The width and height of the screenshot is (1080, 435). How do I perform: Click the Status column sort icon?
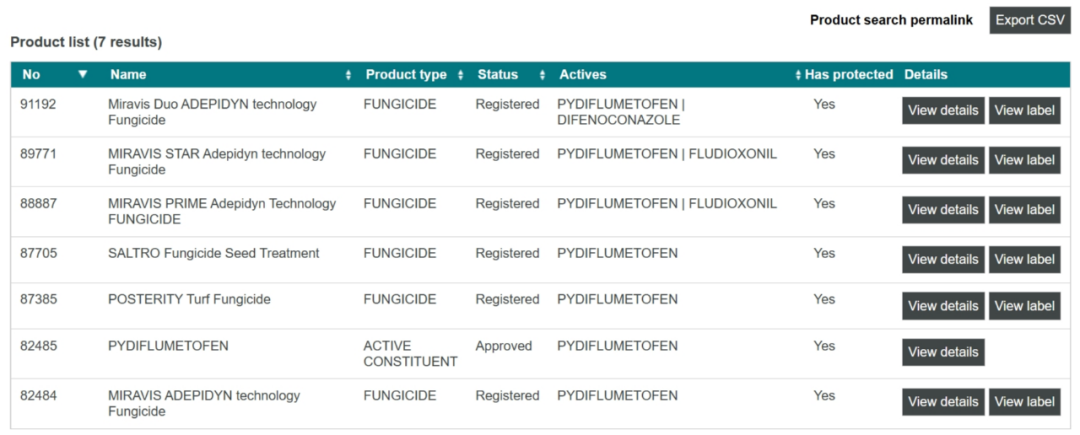(x=542, y=75)
